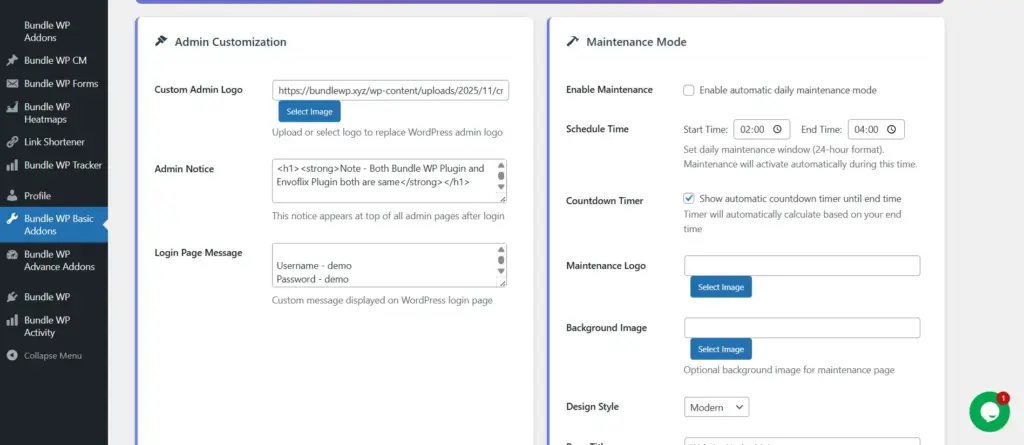Click the Maintenance Logo input field
The image size is (1024, 445).
tap(802, 266)
